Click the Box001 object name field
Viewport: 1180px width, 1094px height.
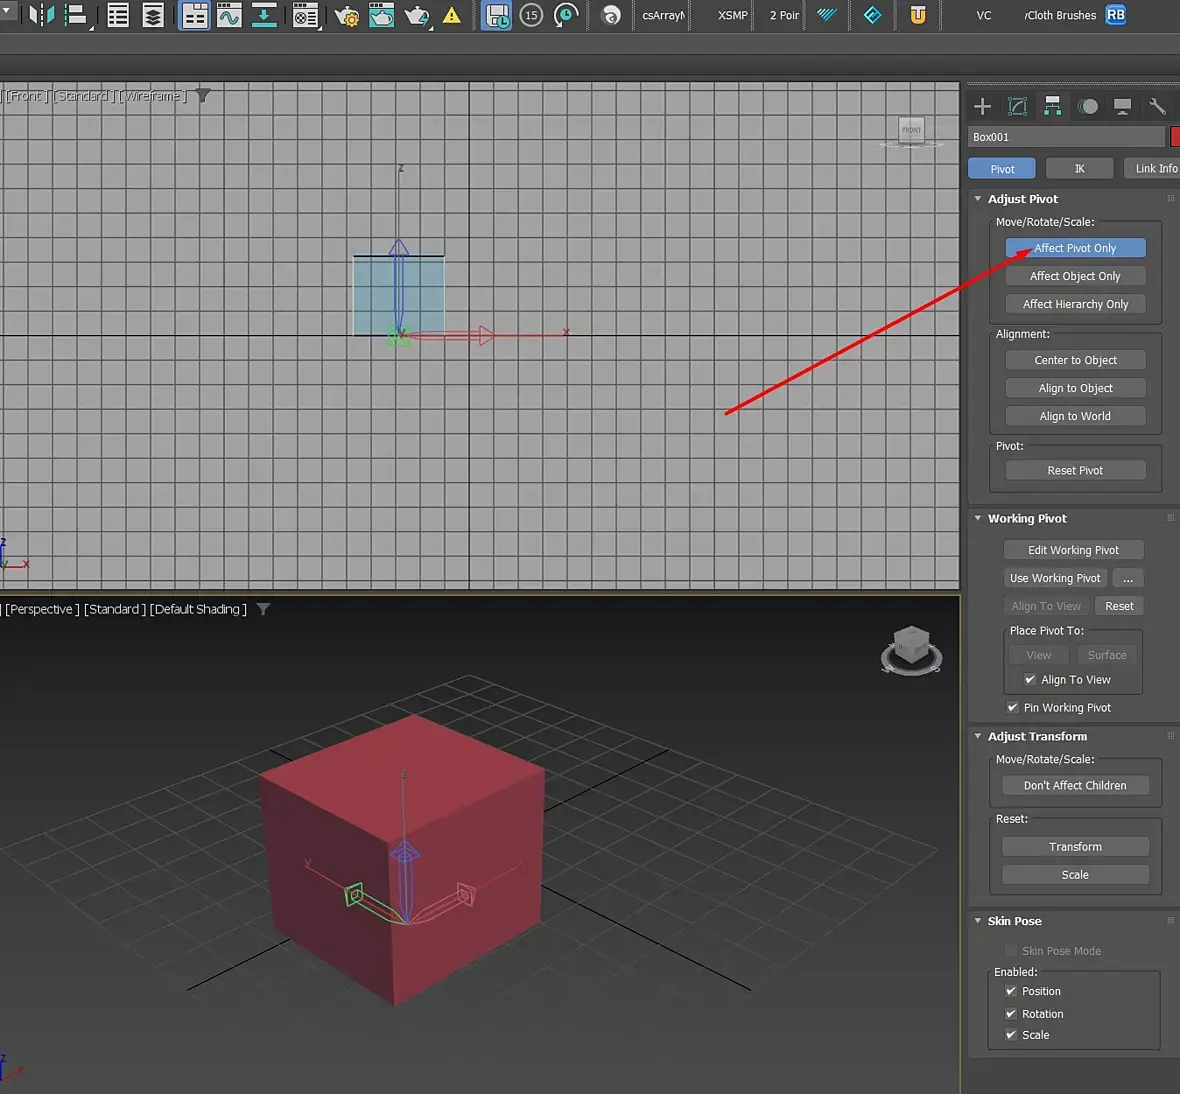pyautogui.click(x=1066, y=137)
